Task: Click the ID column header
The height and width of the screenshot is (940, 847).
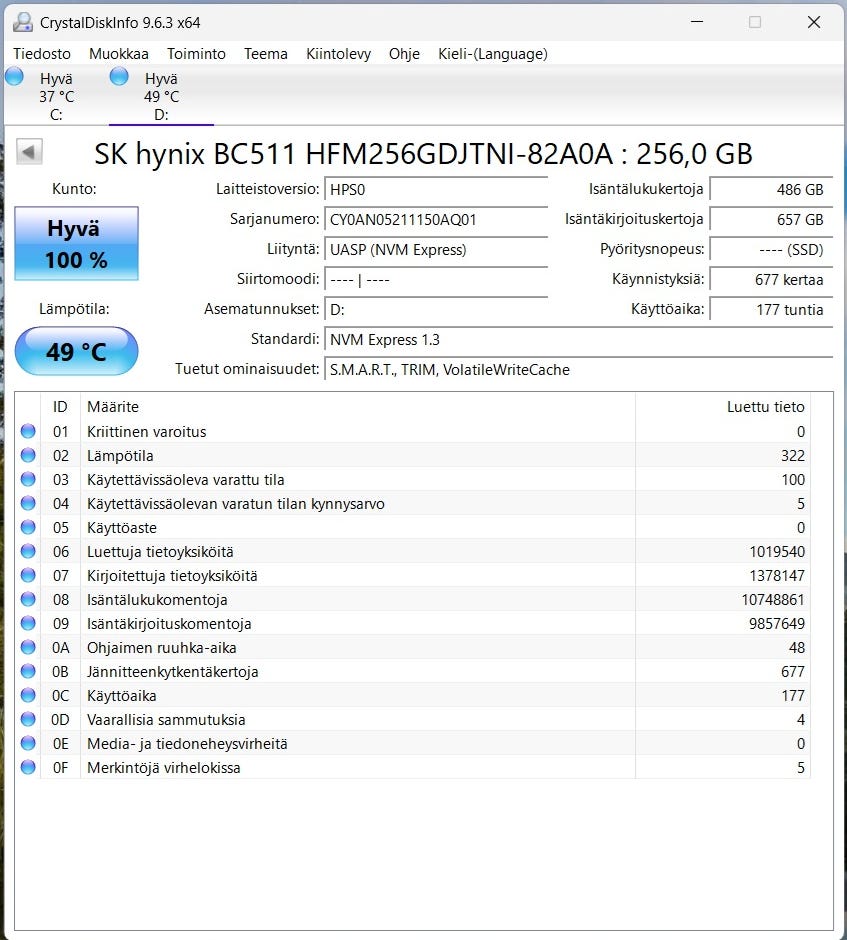Action: (60, 406)
